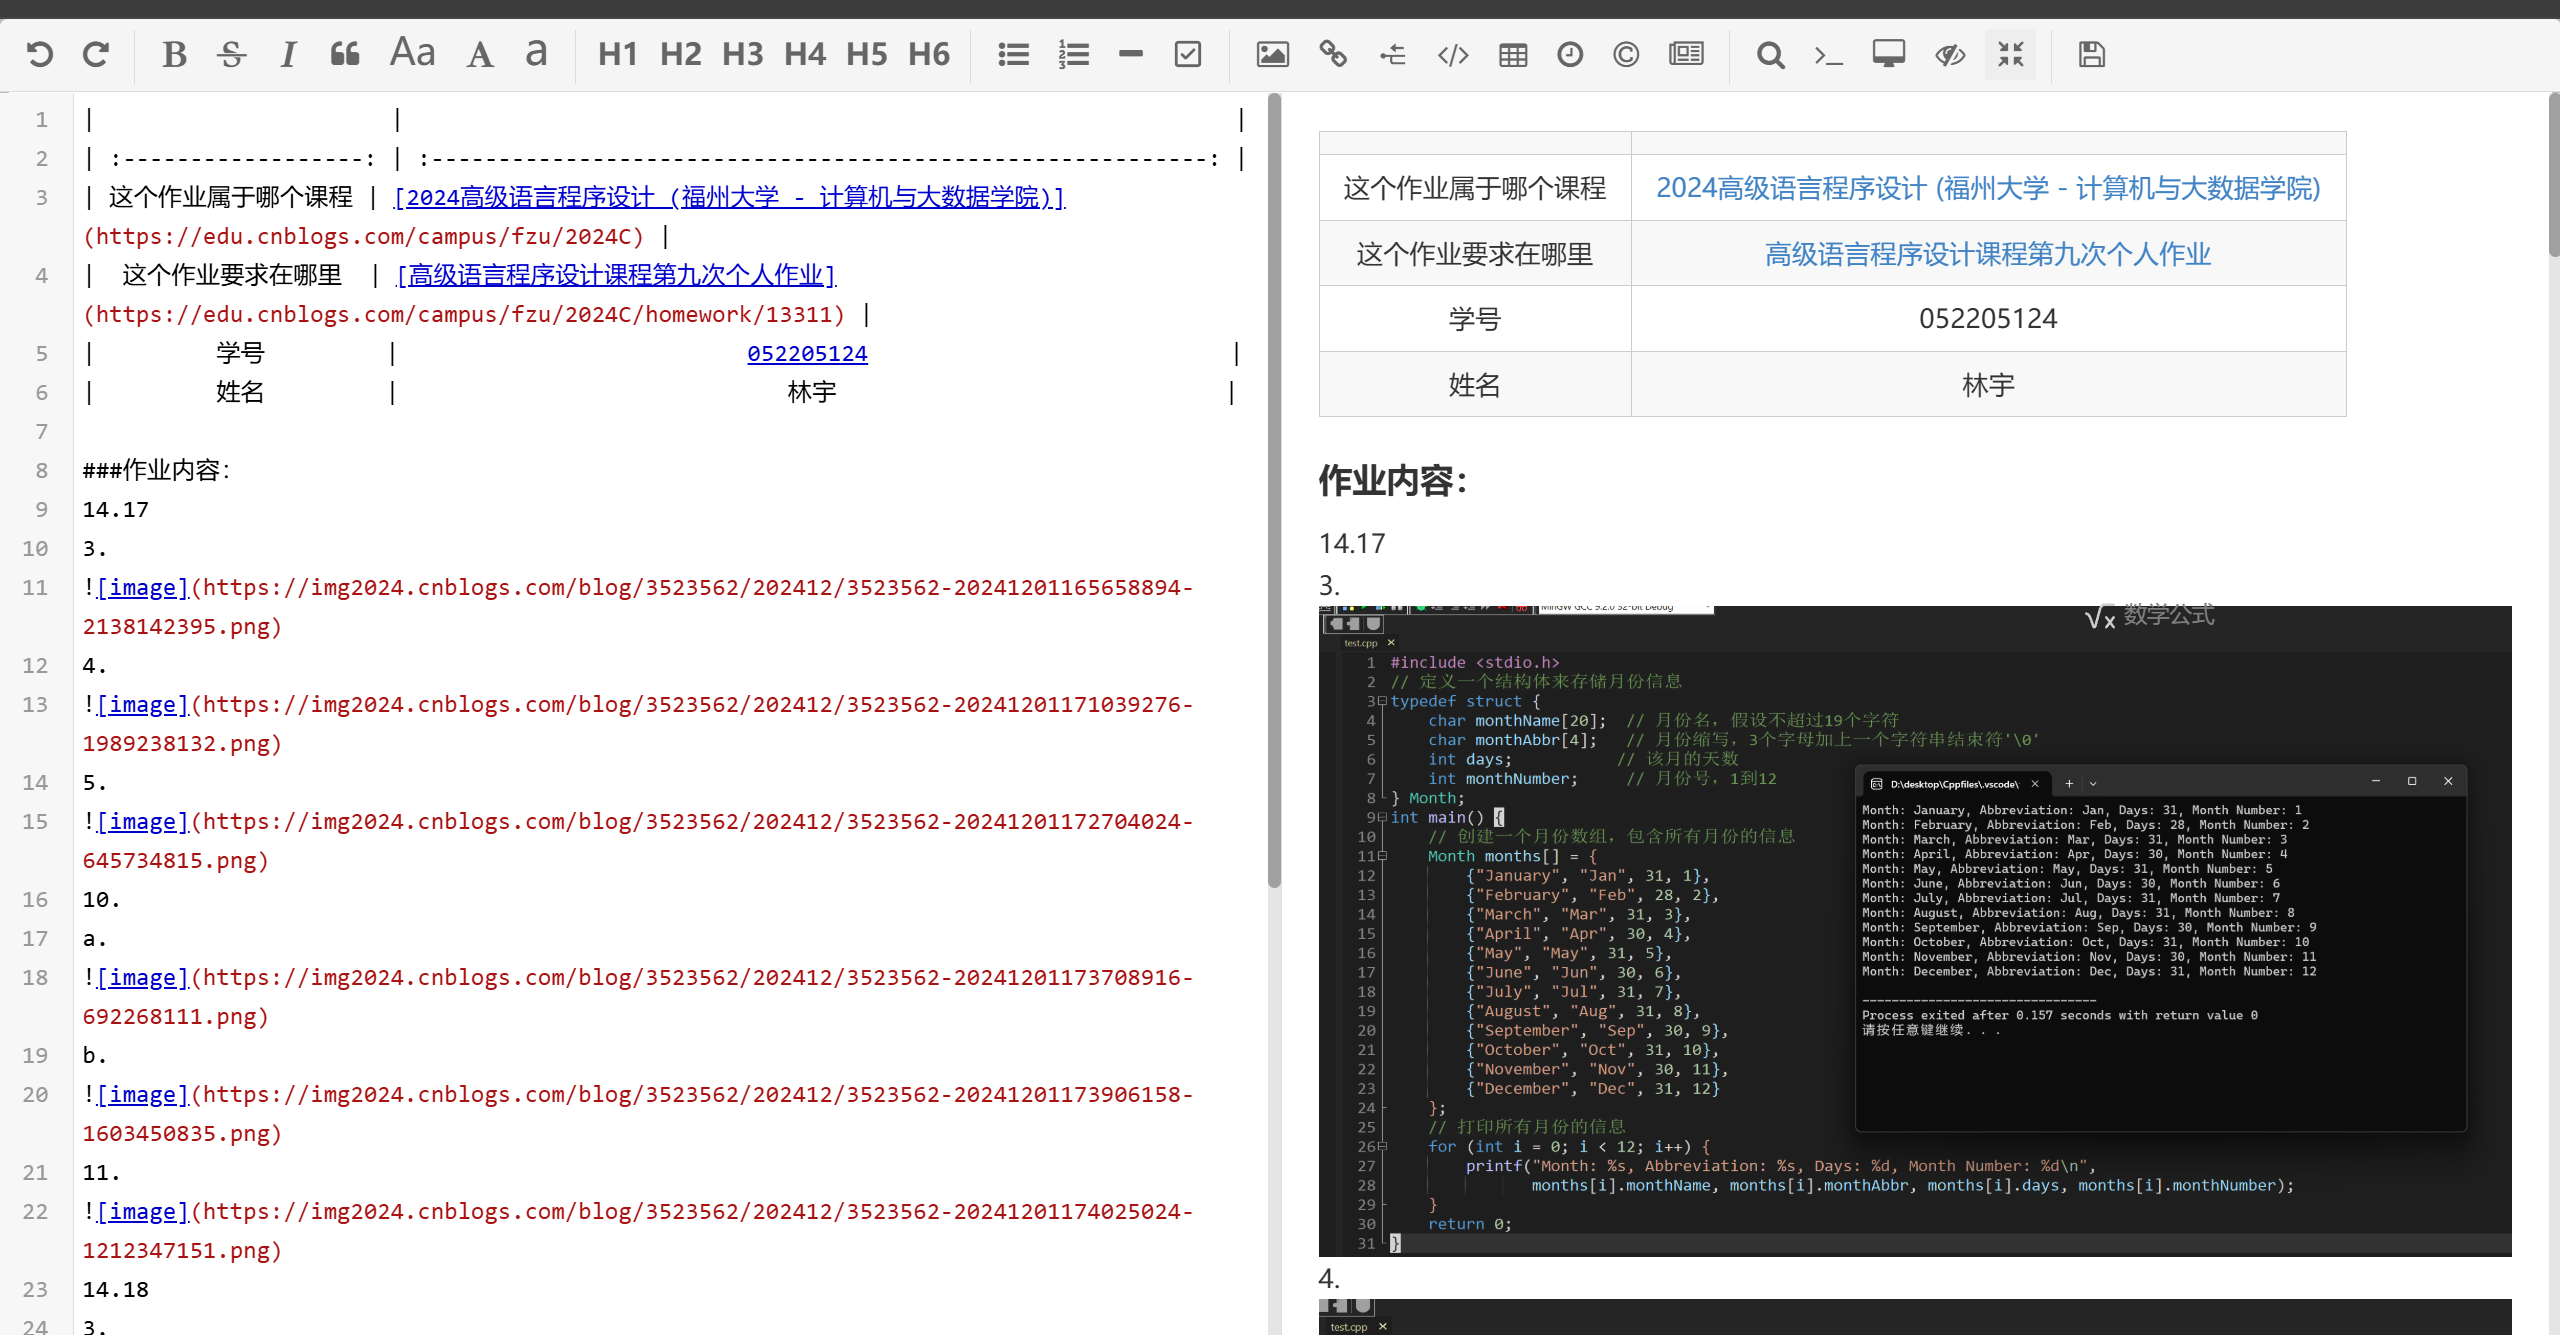Insert a block quote
The width and height of the screenshot is (2560, 1335).
click(345, 54)
